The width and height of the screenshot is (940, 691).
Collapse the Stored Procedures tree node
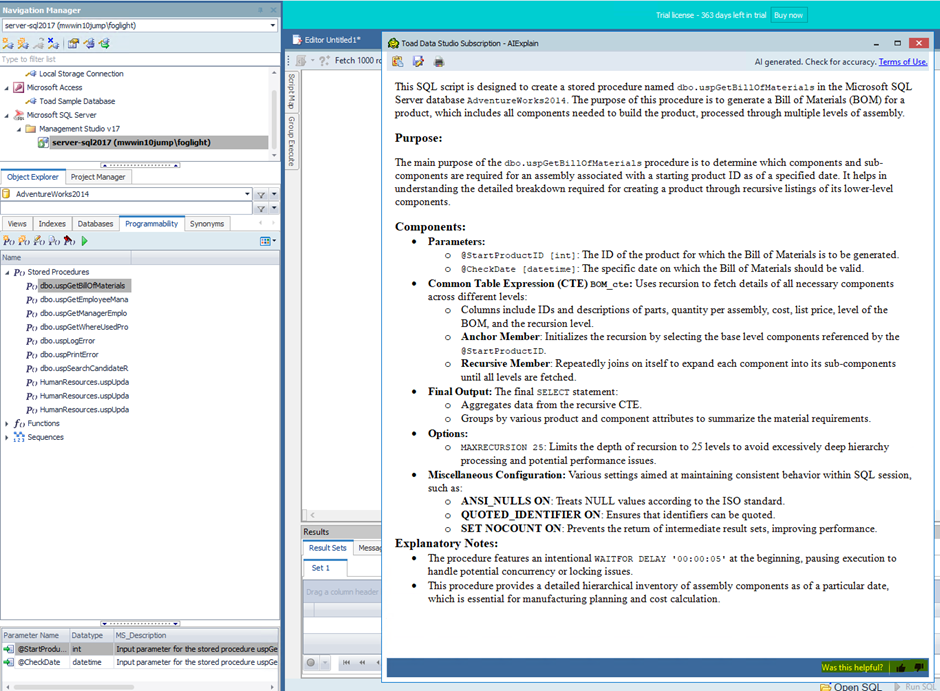coord(7,272)
